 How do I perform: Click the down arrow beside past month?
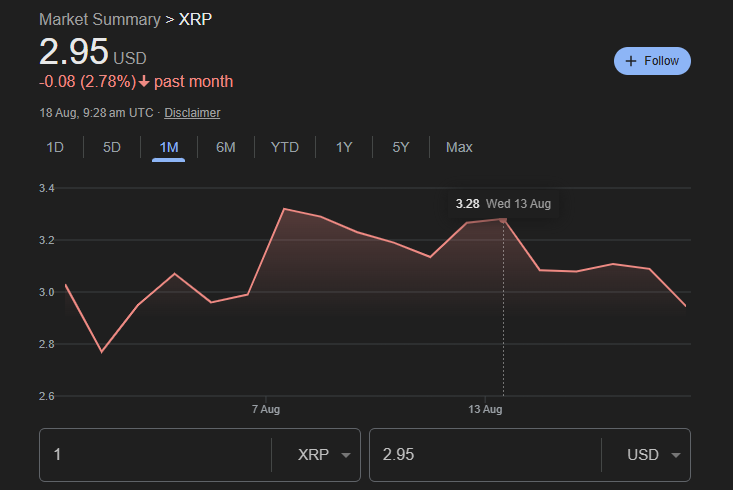point(144,82)
